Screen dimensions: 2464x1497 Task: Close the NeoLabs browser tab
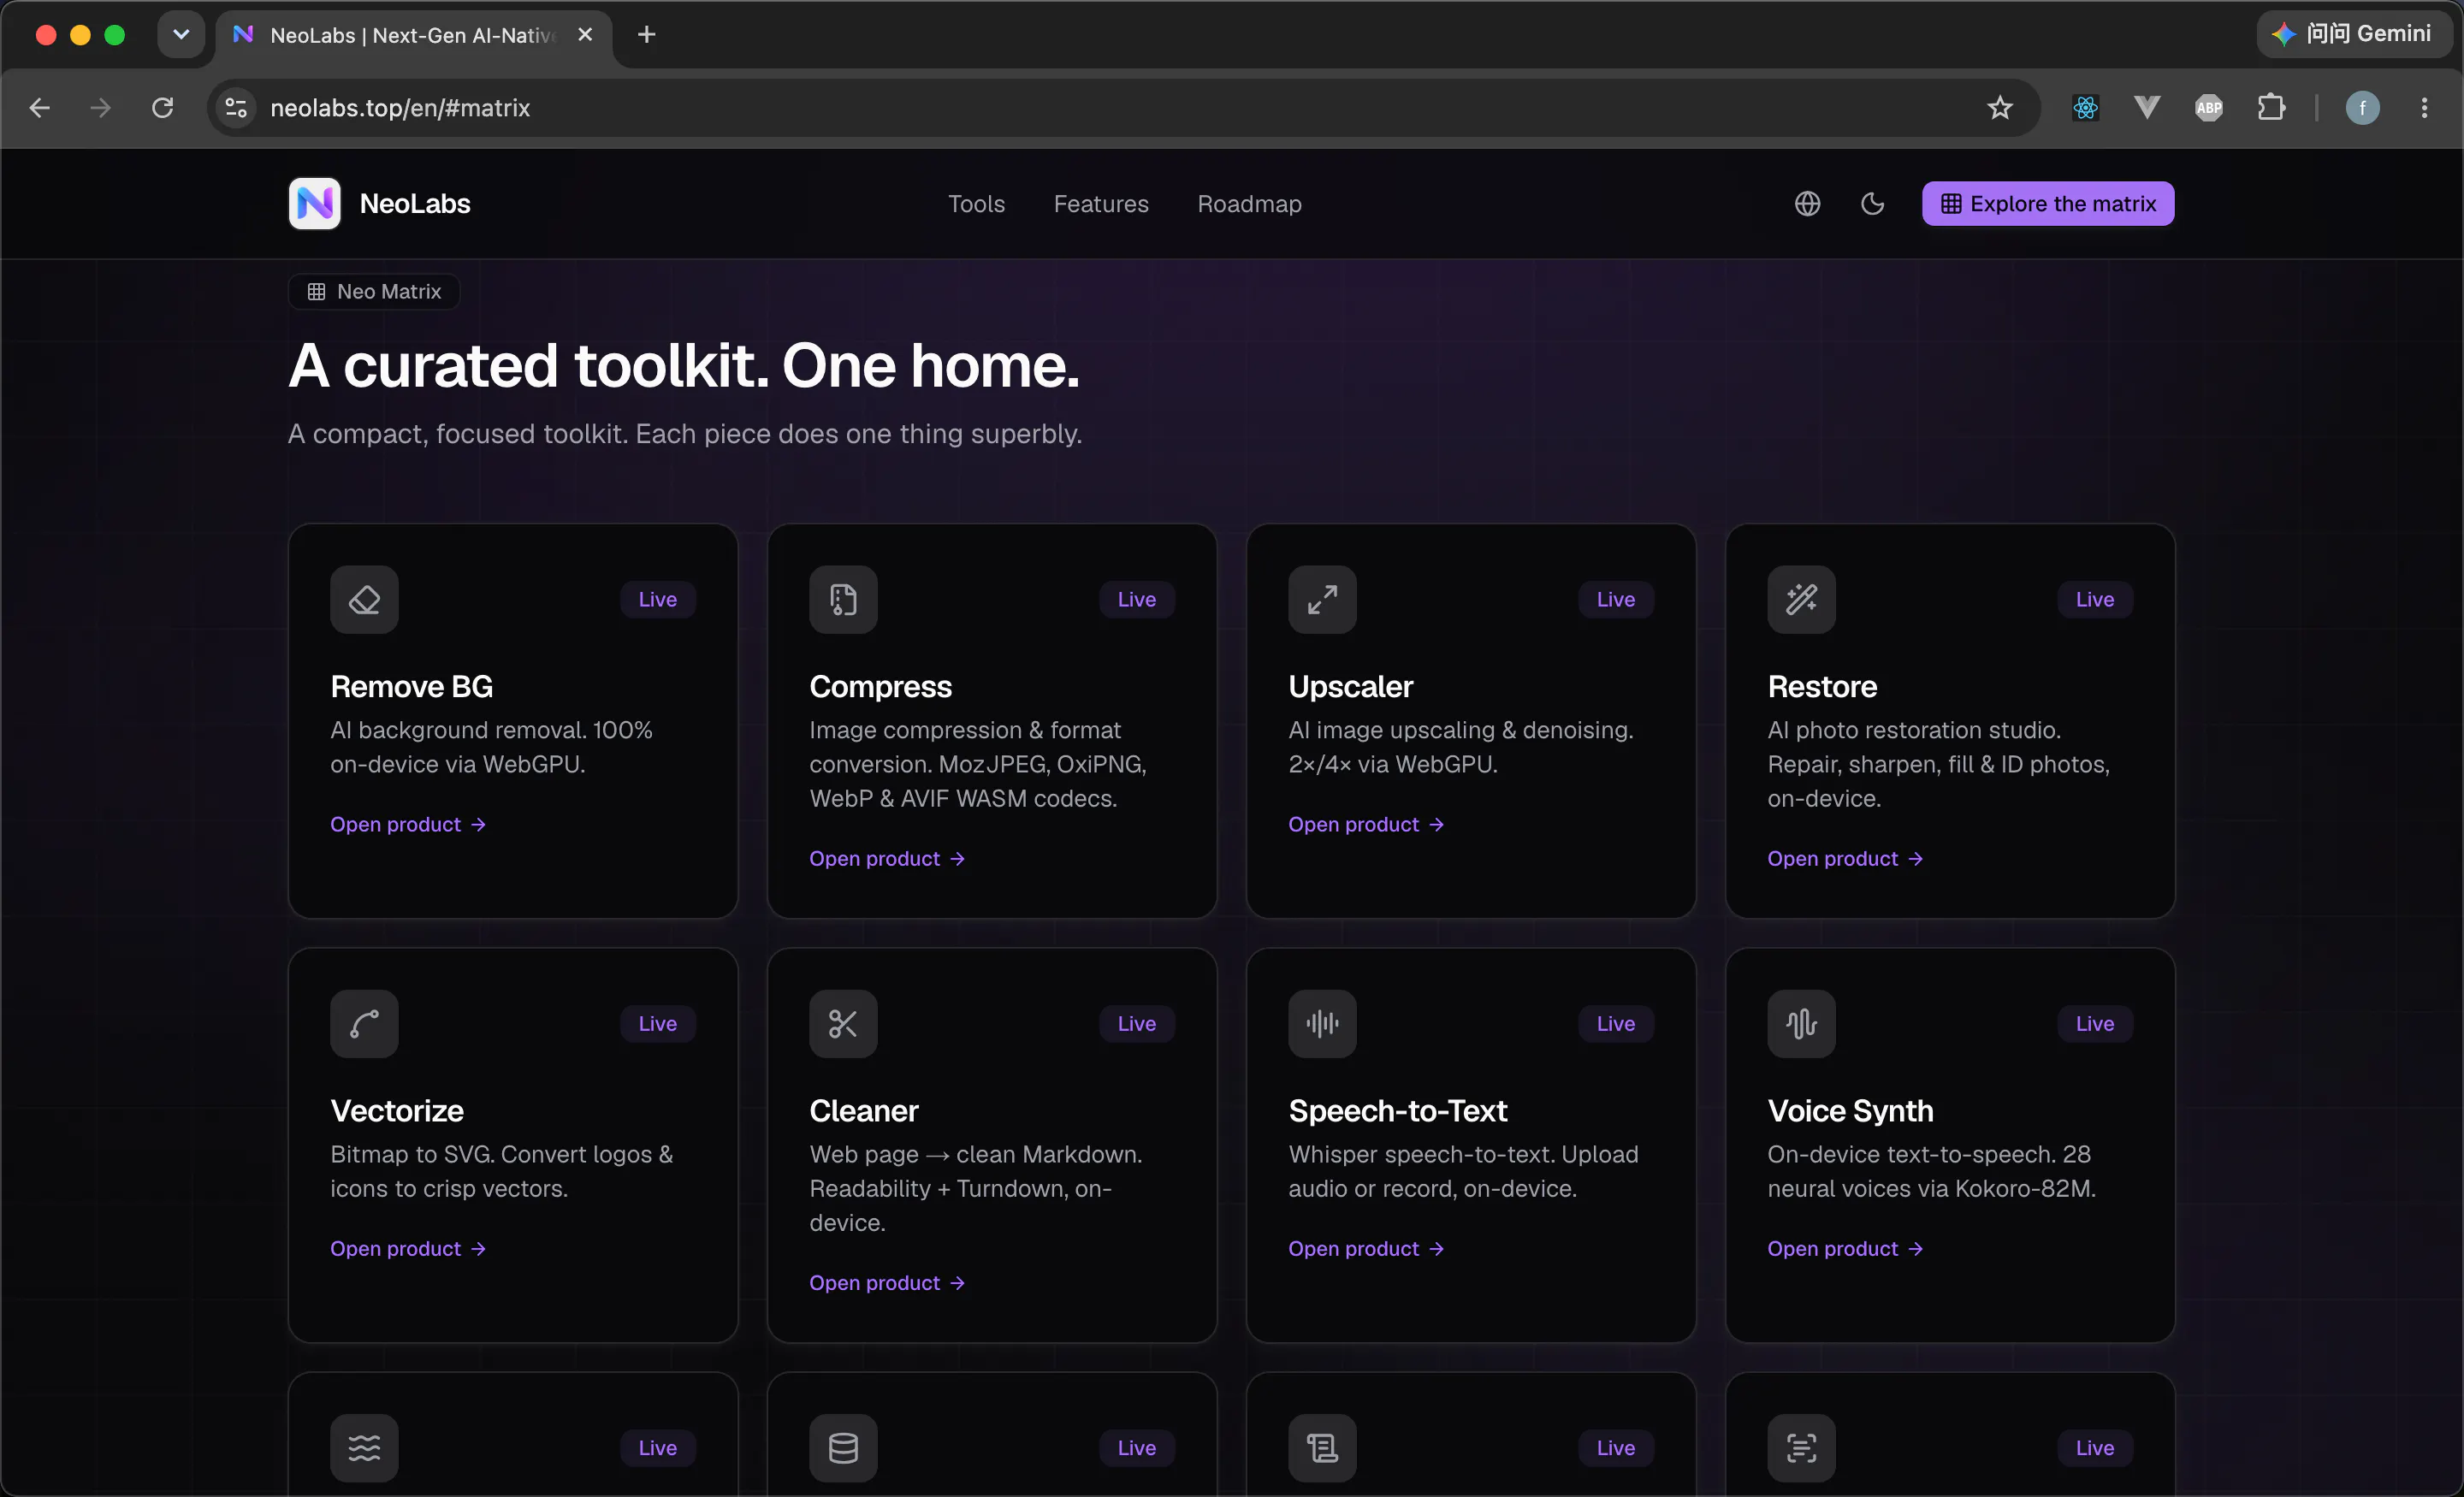coord(585,35)
